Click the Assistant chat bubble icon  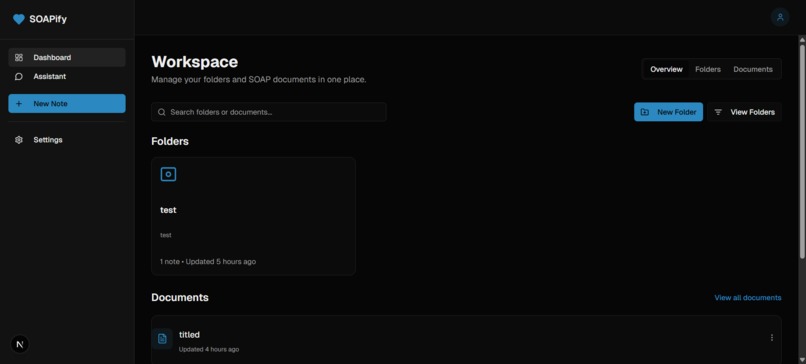pyautogui.click(x=19, y=77)
